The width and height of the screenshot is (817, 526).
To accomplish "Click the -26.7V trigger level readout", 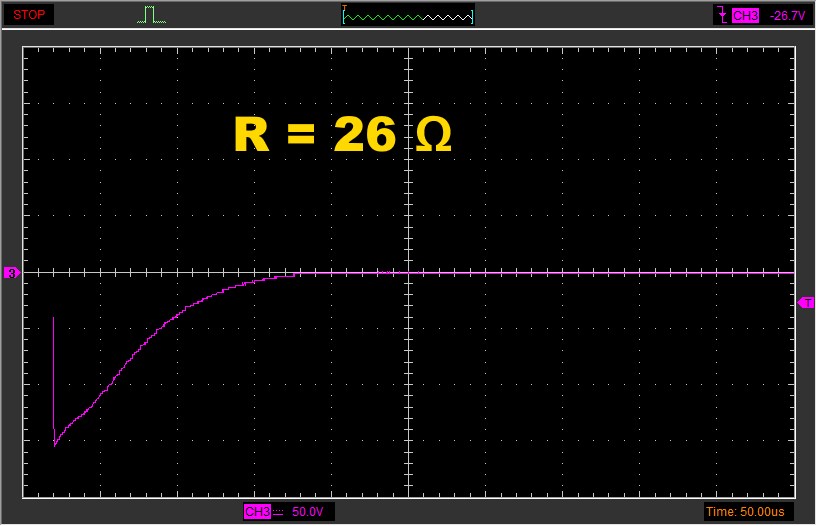I will [x=788, y=16].
